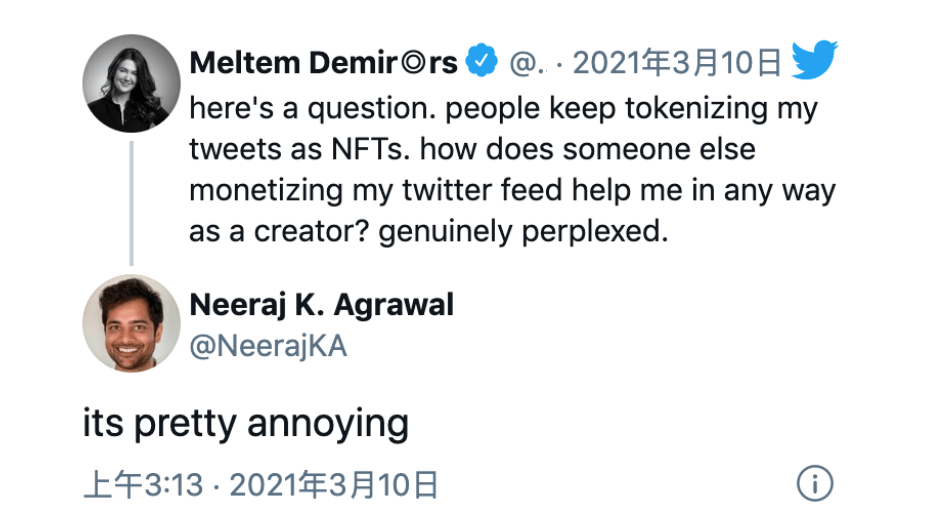Click the blue verified badge

point(483,63)
